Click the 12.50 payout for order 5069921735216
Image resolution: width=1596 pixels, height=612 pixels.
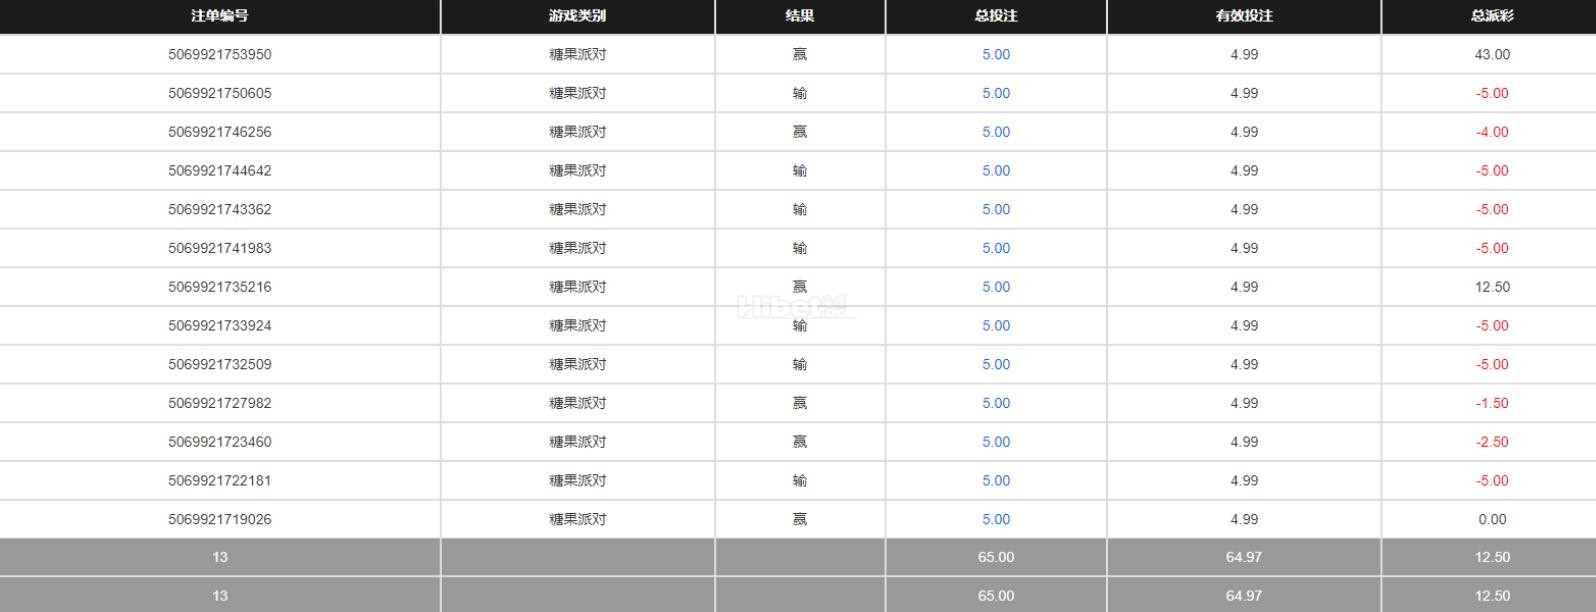(1491, 287)
